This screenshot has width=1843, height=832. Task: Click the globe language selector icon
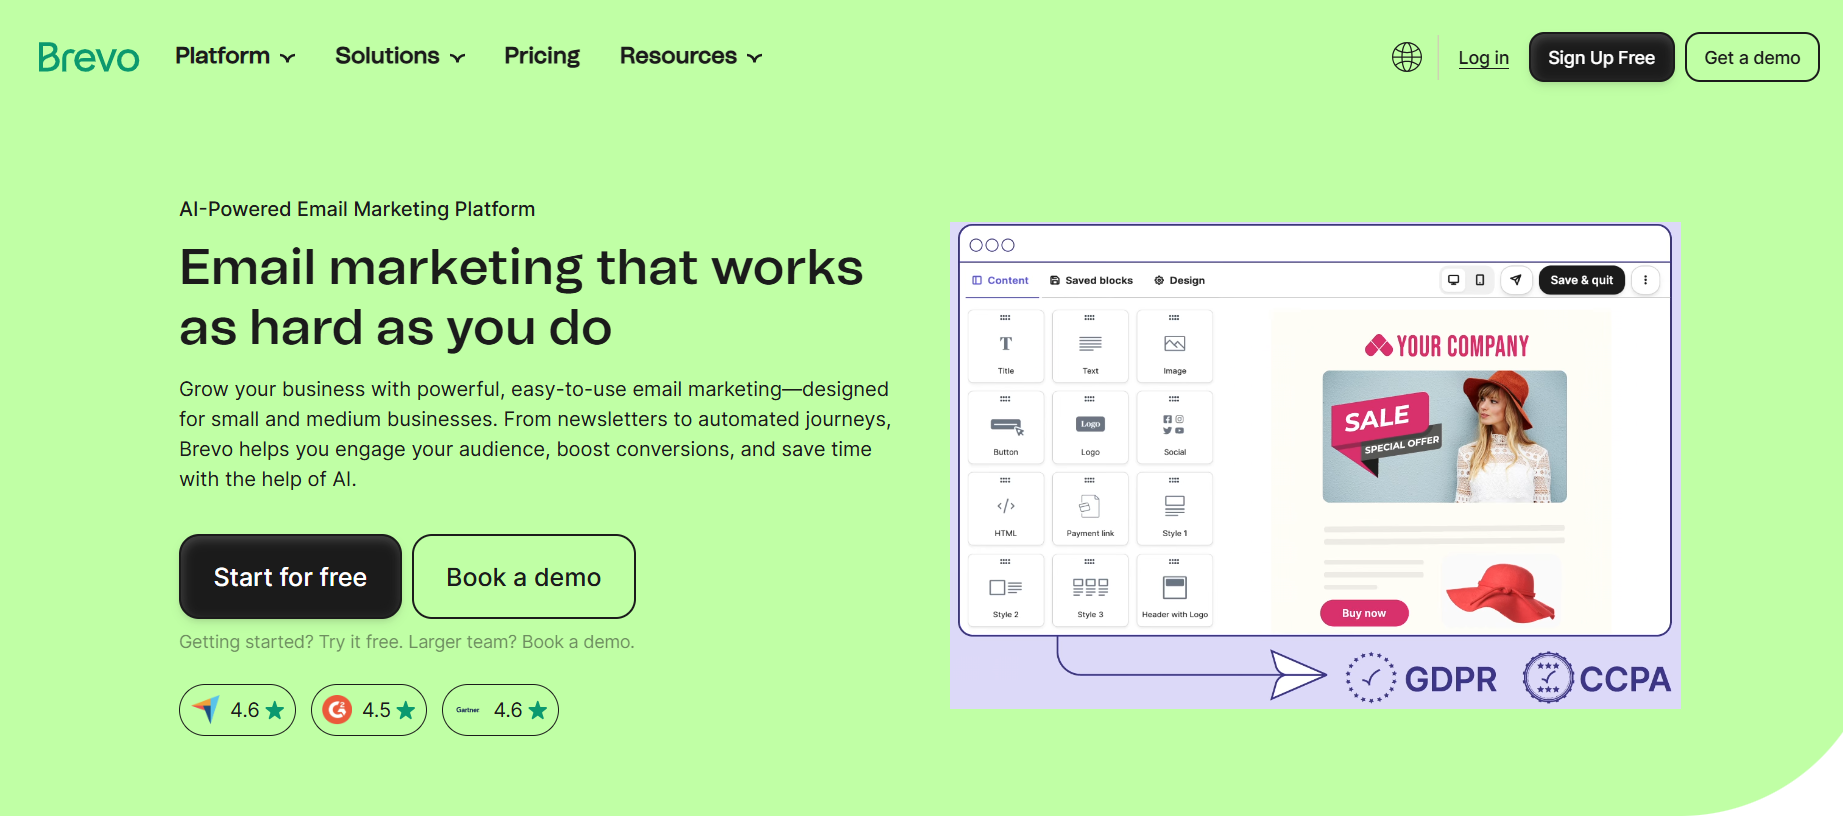pos(1406,57)
